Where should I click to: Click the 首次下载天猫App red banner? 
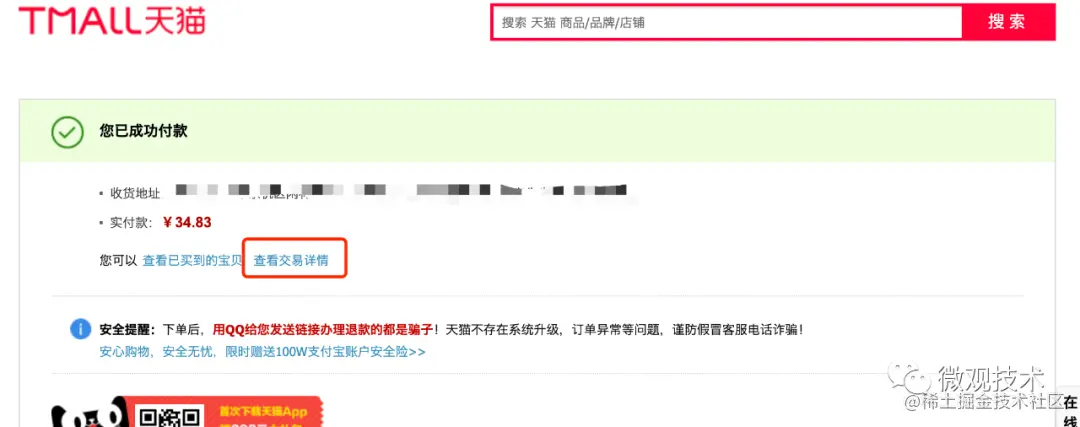coord(264,413)
